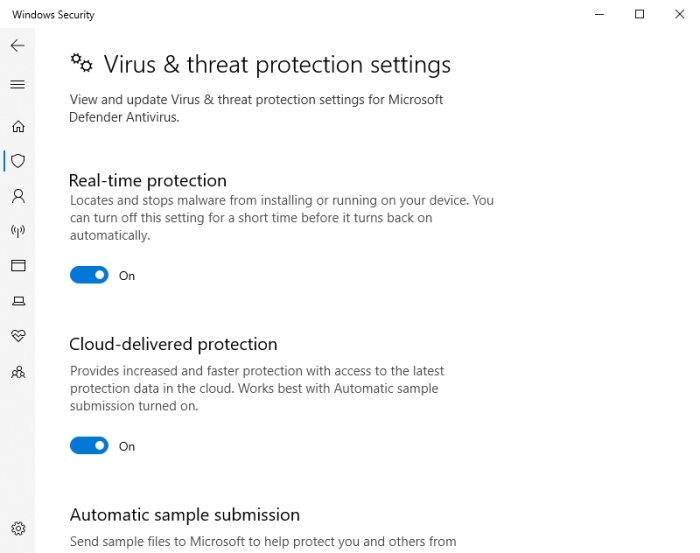Close the Windows Security window
The height and width of the screenshot is (553, 700).
pos(681,14)
